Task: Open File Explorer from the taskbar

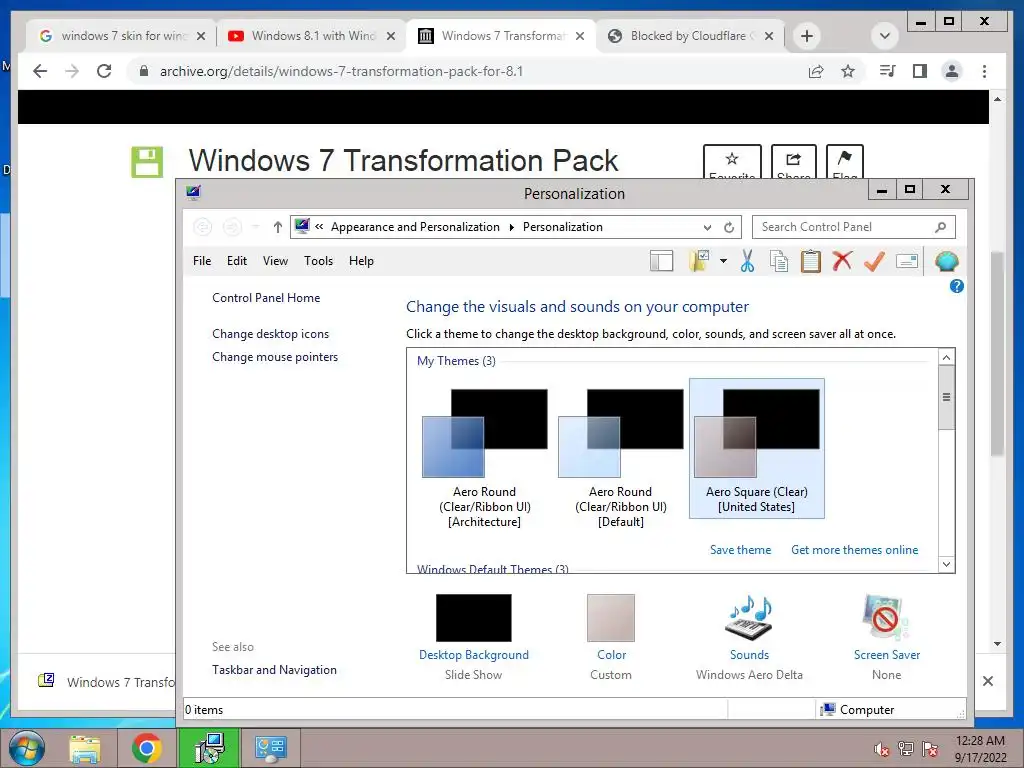Action: pos(85,748)
